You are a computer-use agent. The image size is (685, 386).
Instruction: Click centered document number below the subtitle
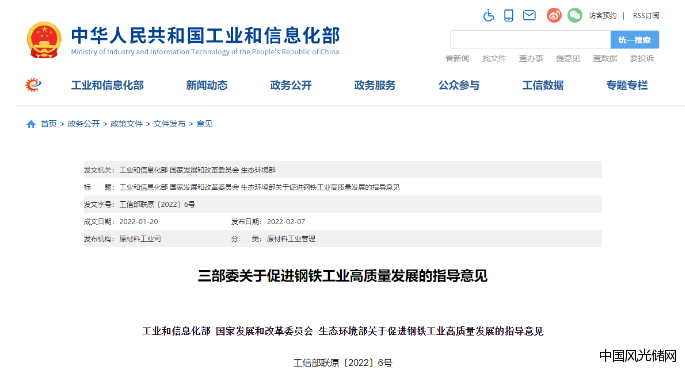(342, 363)
